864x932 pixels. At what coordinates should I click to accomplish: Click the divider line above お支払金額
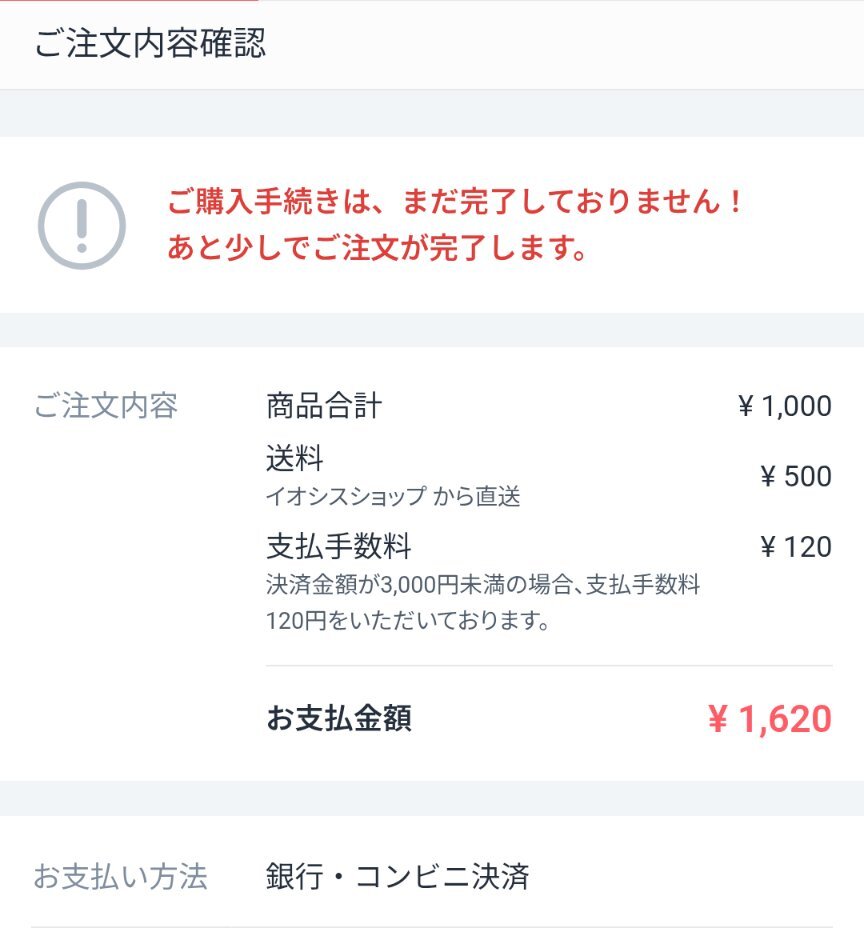coord(549,666)
